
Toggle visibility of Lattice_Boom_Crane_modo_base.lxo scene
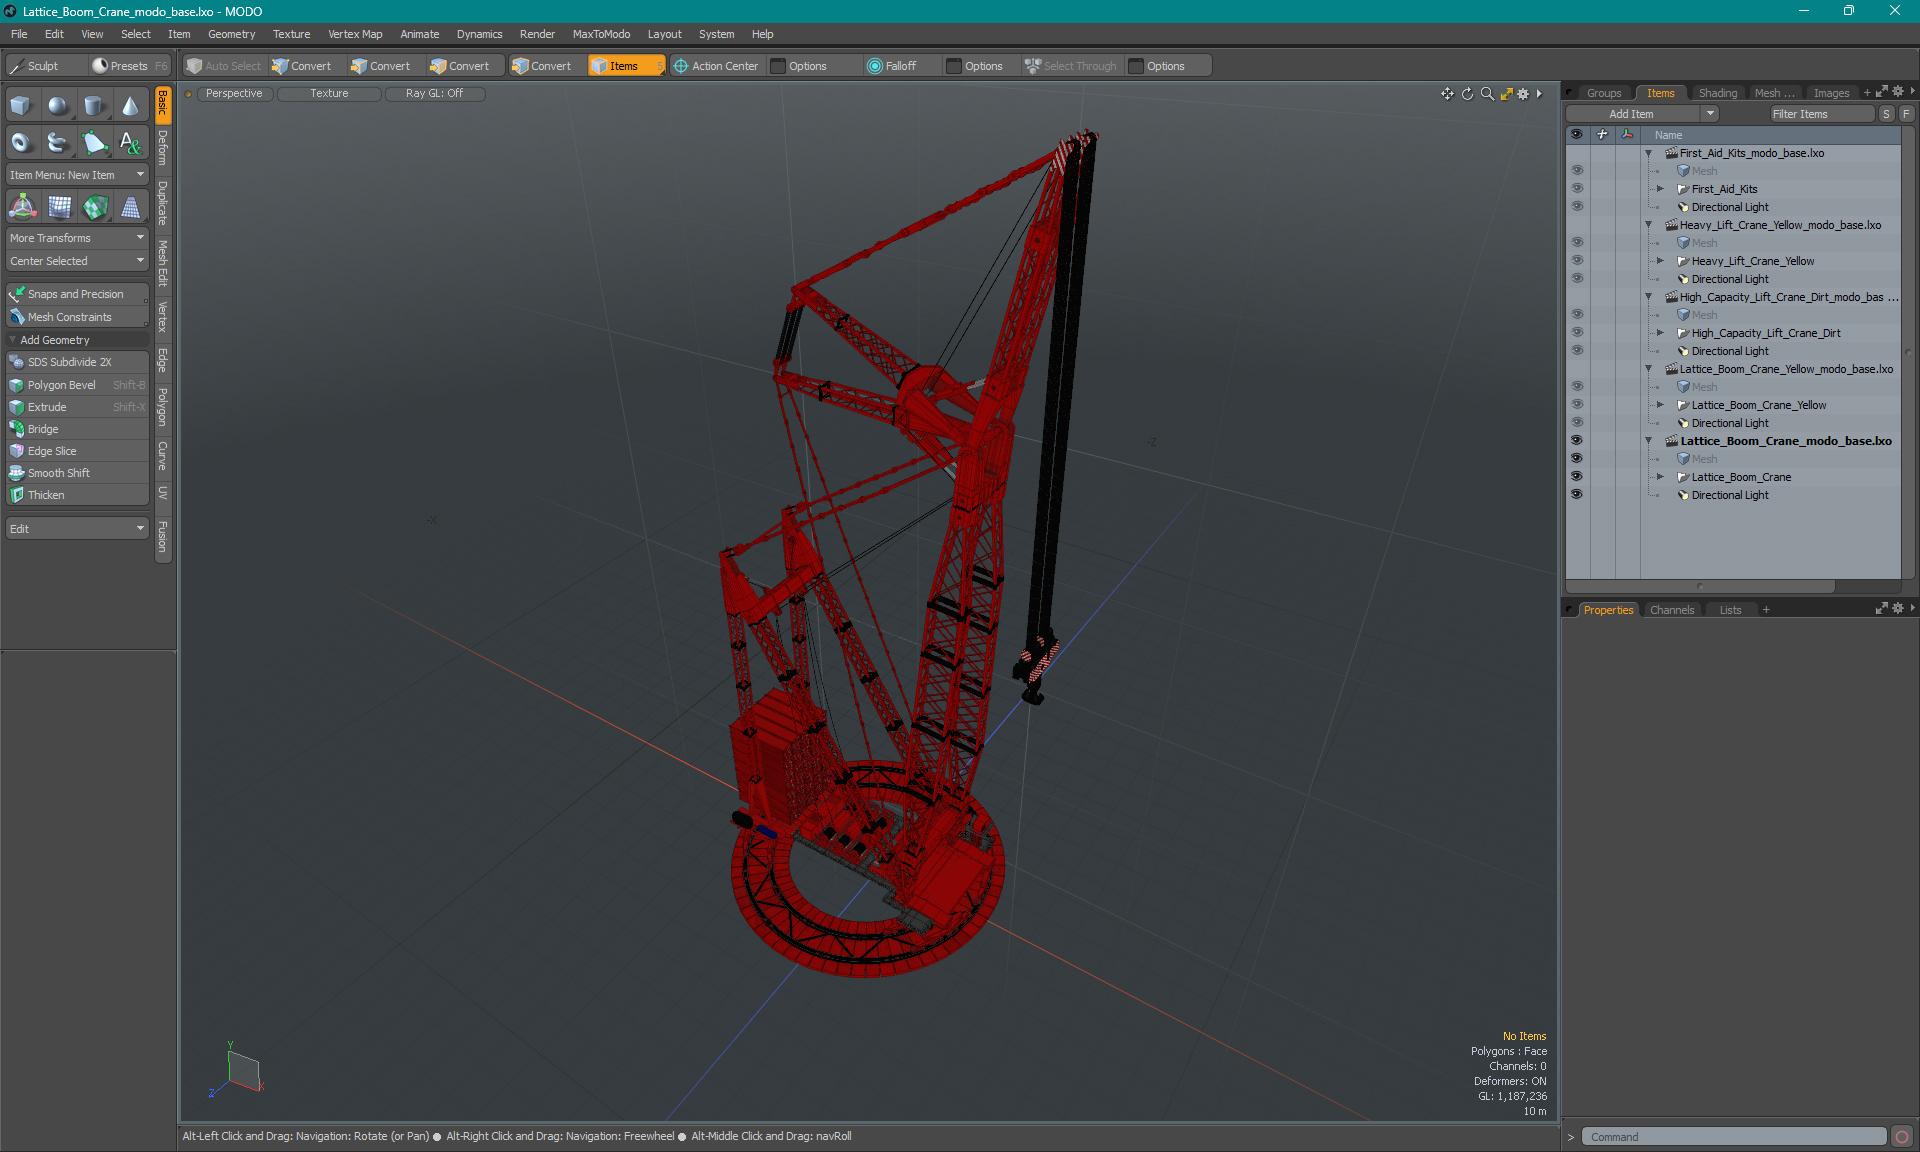1577,441
